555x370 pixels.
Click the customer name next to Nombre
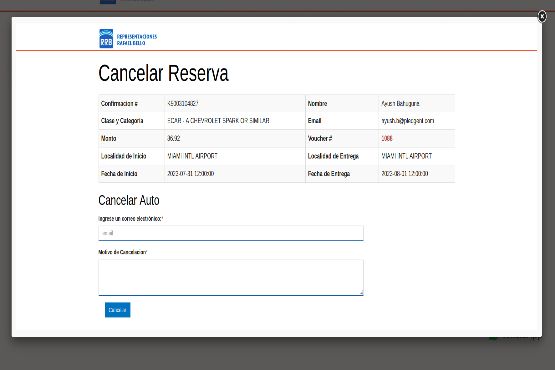click(400, 103)
